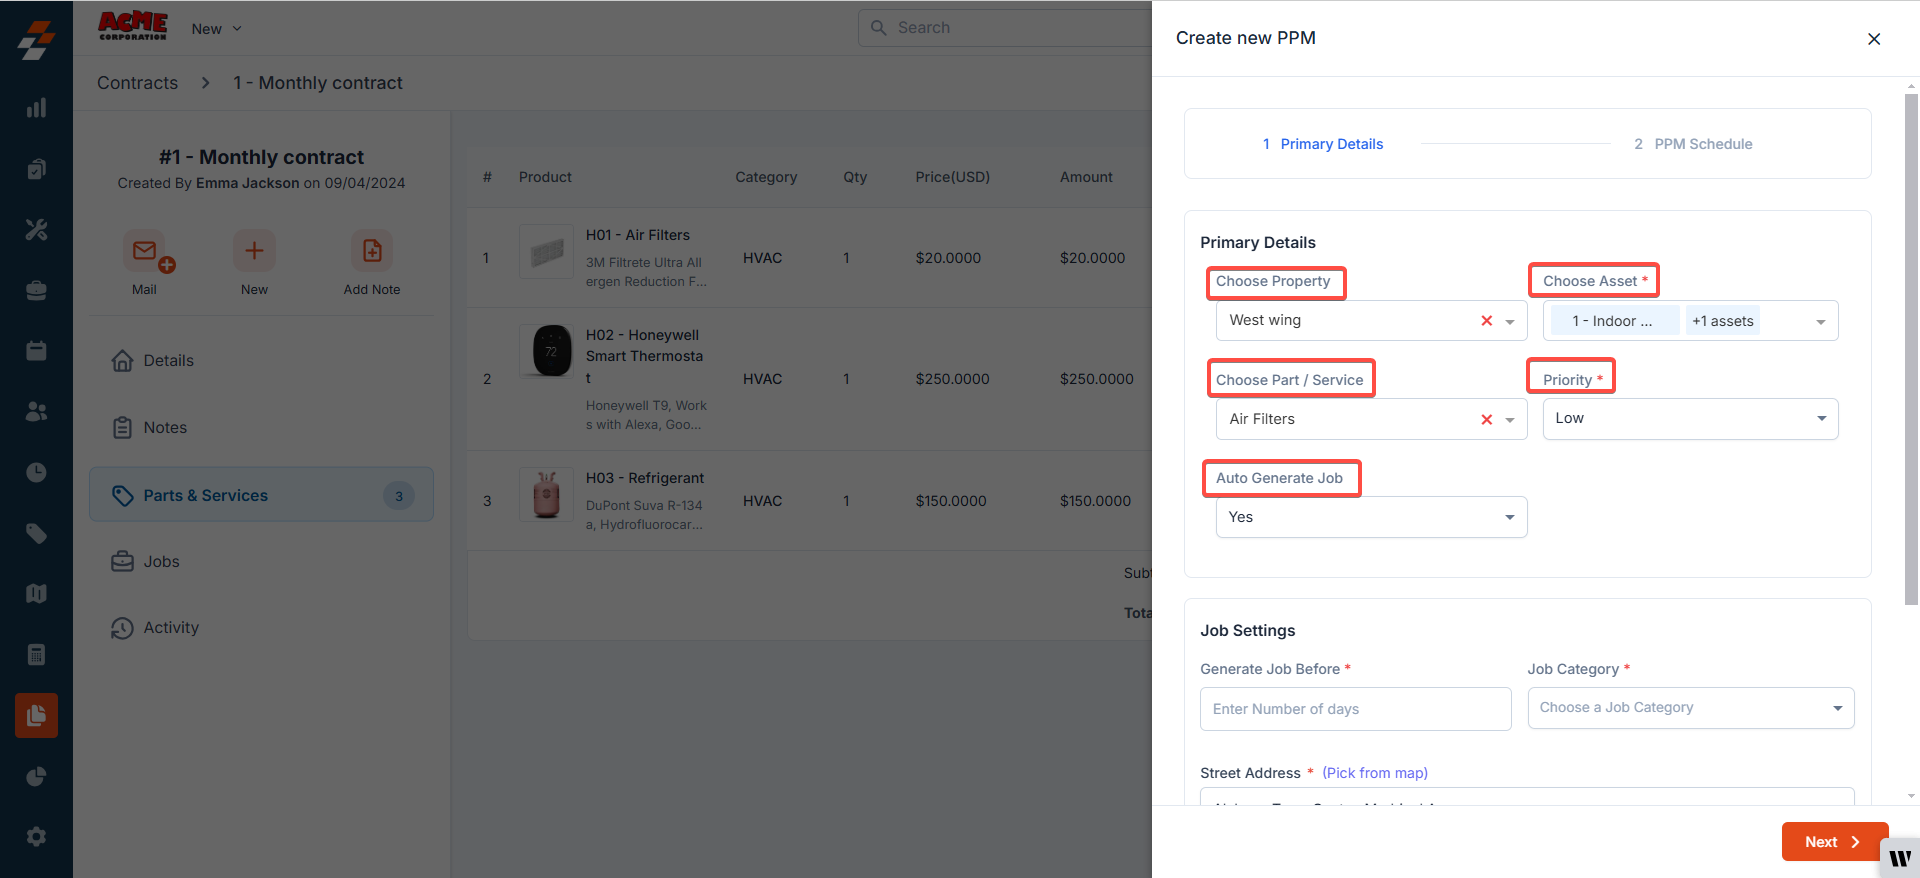Open the Priority dropdown showing Low

point(1690,419)
